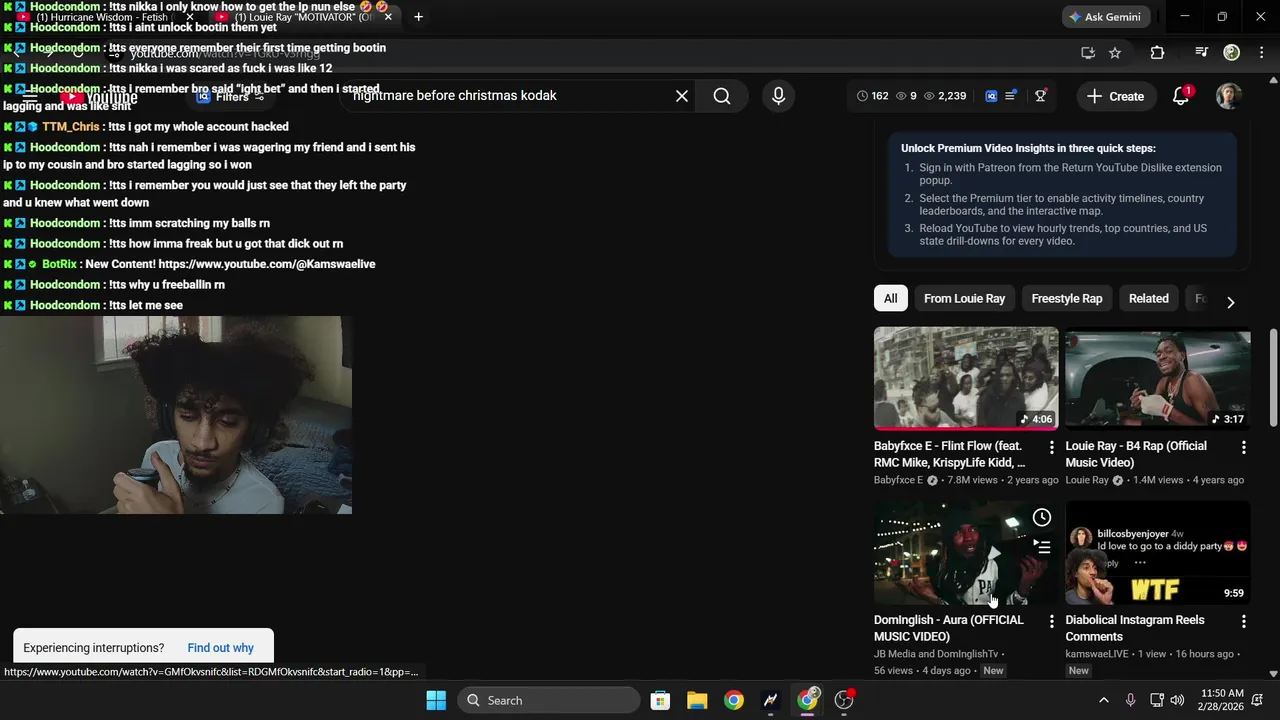Viewport: 1280px width, 720px height.
Task: Click the Louie Ray channel name
Action: (1087, 480)
